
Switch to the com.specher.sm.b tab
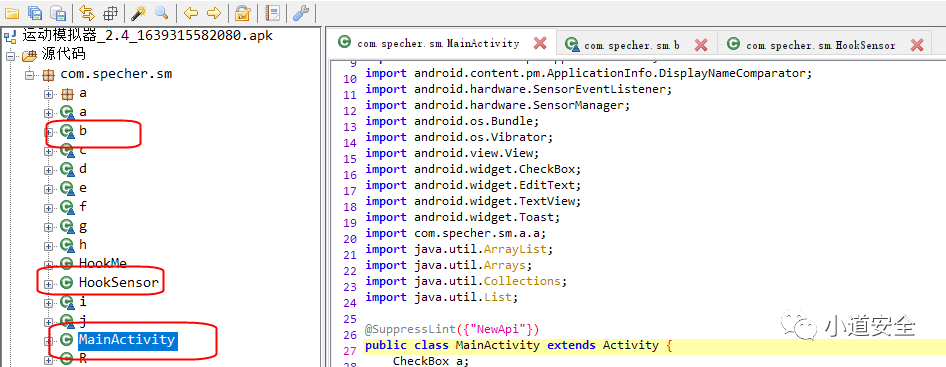pyautogui.click(x=632, y=45)
